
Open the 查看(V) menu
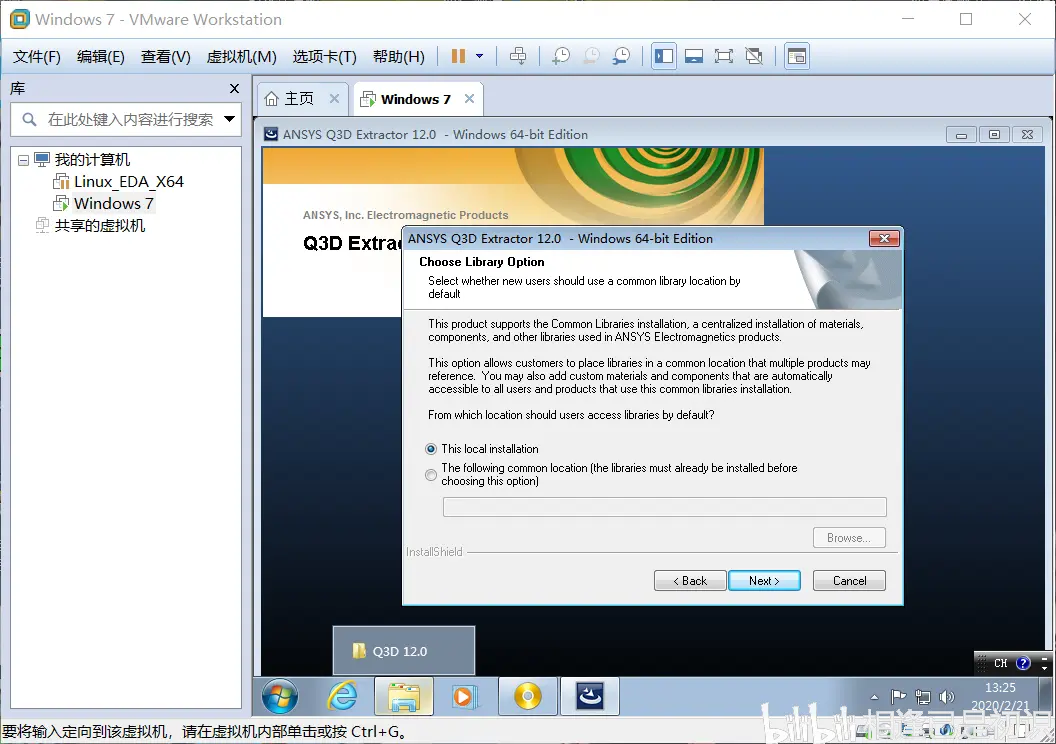tap(166, 57)
